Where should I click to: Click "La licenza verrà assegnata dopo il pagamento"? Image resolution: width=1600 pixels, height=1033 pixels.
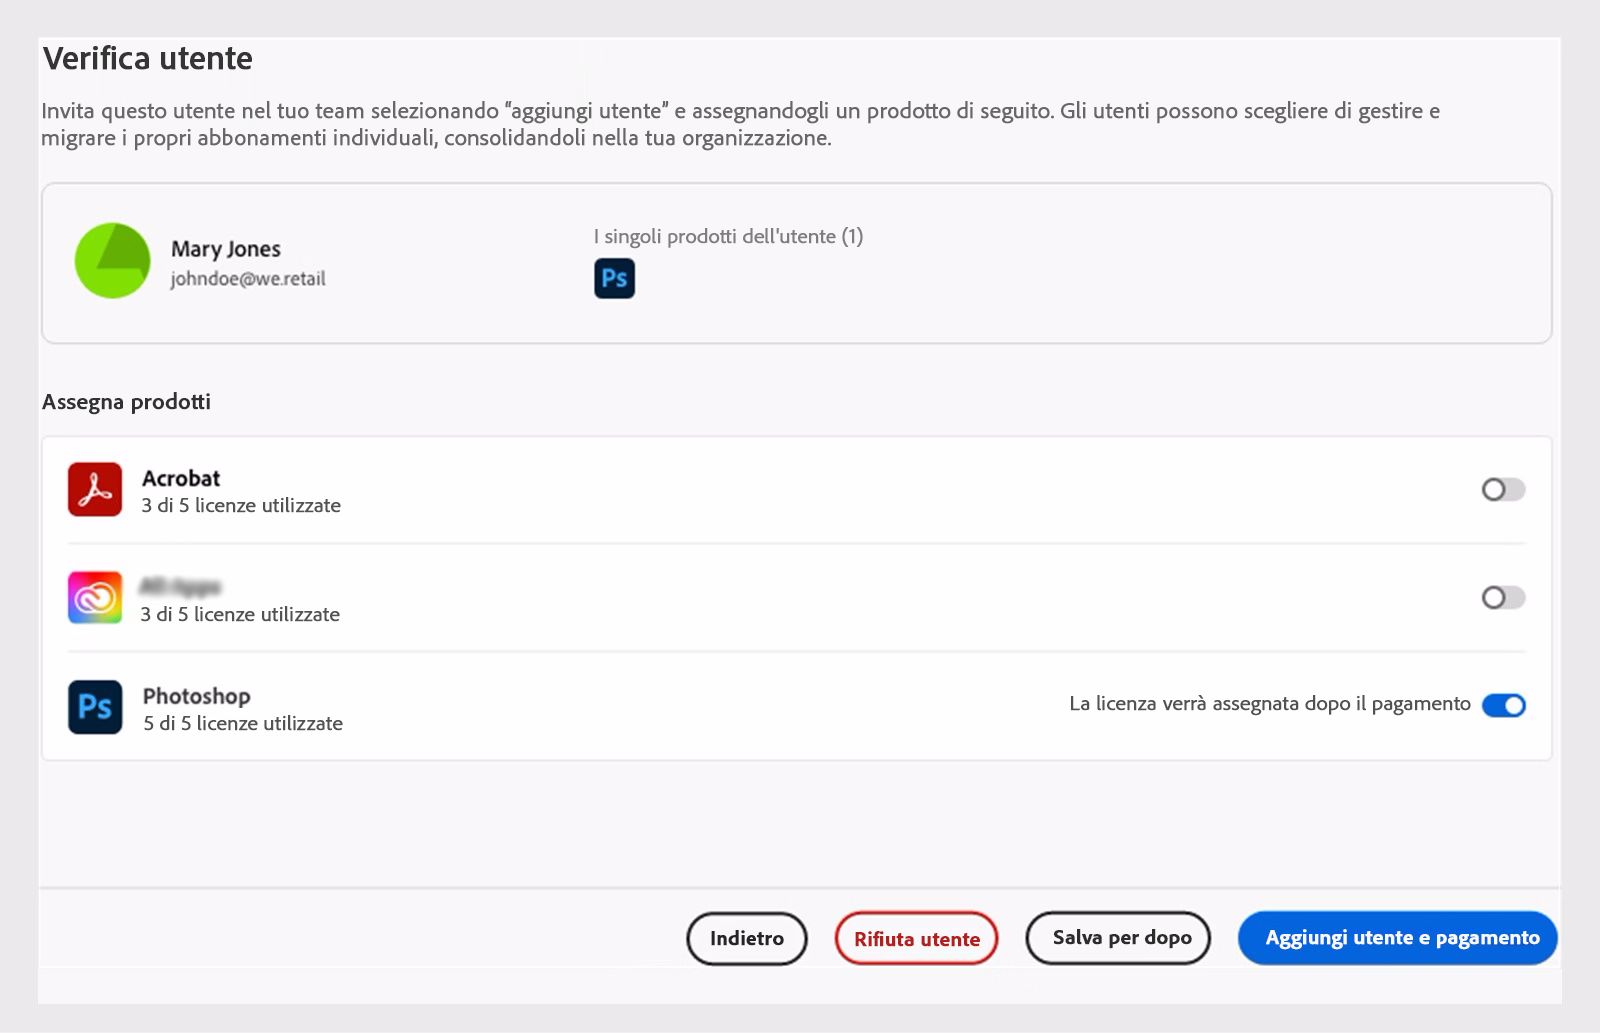tap(1270, 704)
